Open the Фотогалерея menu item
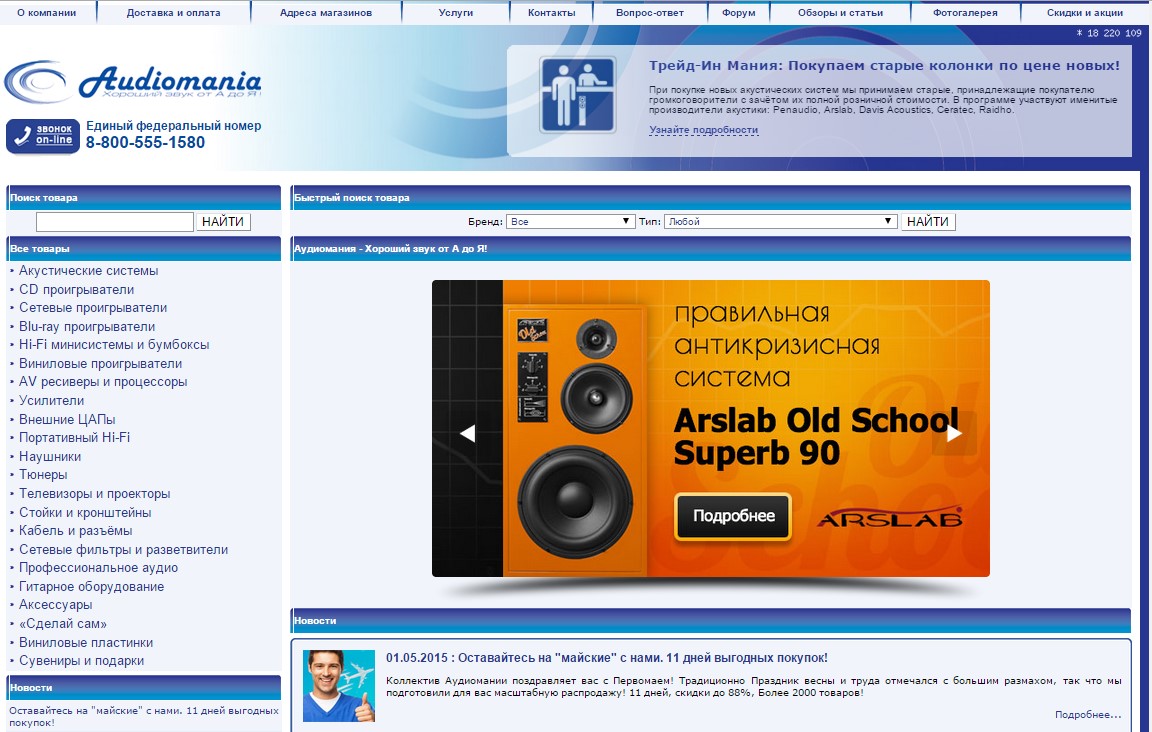Screen dimensions: 1152x732 (x=965, y=12)
